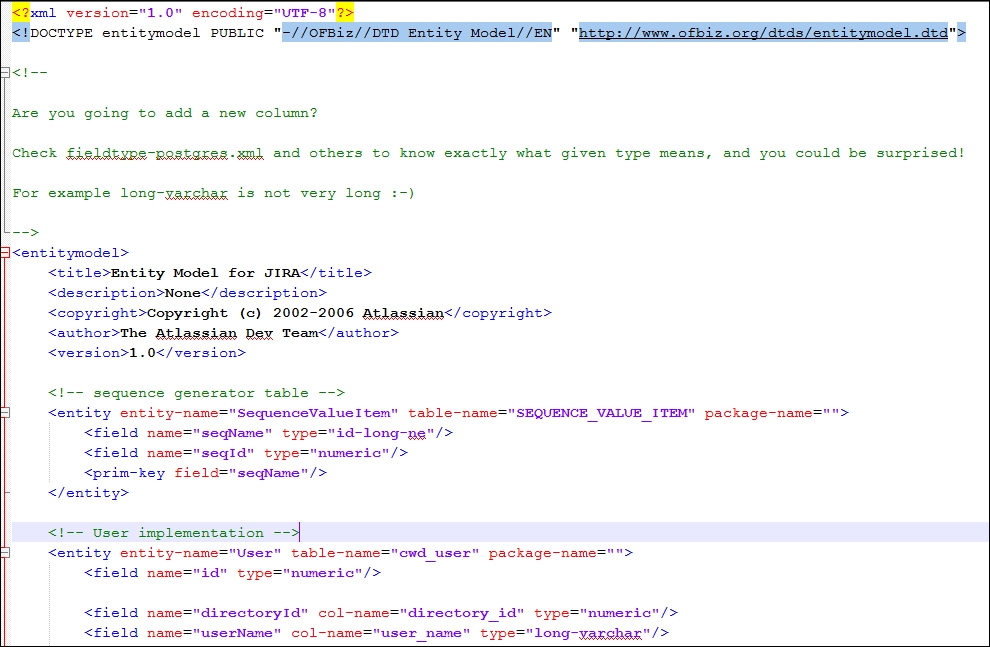Image resolution: width=990 pixels, height=647 pixels.
Task: Click the version value "1.0"
Action: [x=142, y=353]
